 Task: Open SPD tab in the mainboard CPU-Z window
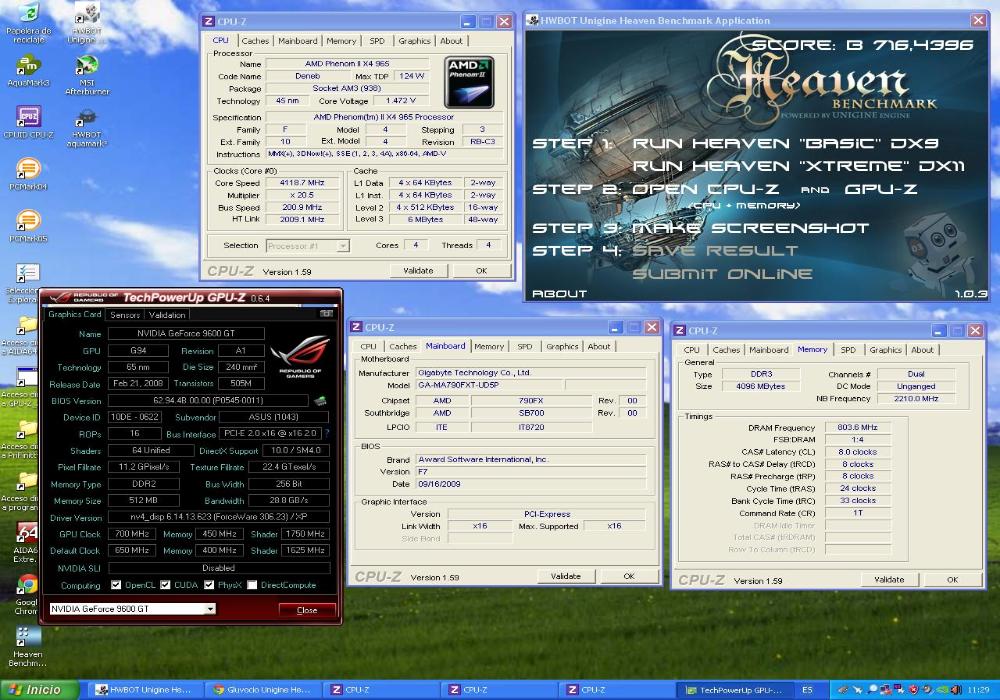pyautogui.click(x=525, y=346)
